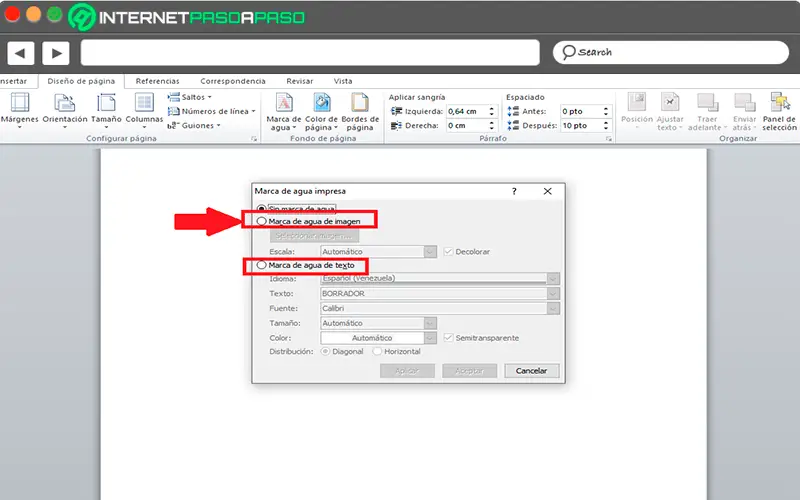Screen dimensions: 800x500
Task: Click the browser back arrow button
Action: coord(20,53)
